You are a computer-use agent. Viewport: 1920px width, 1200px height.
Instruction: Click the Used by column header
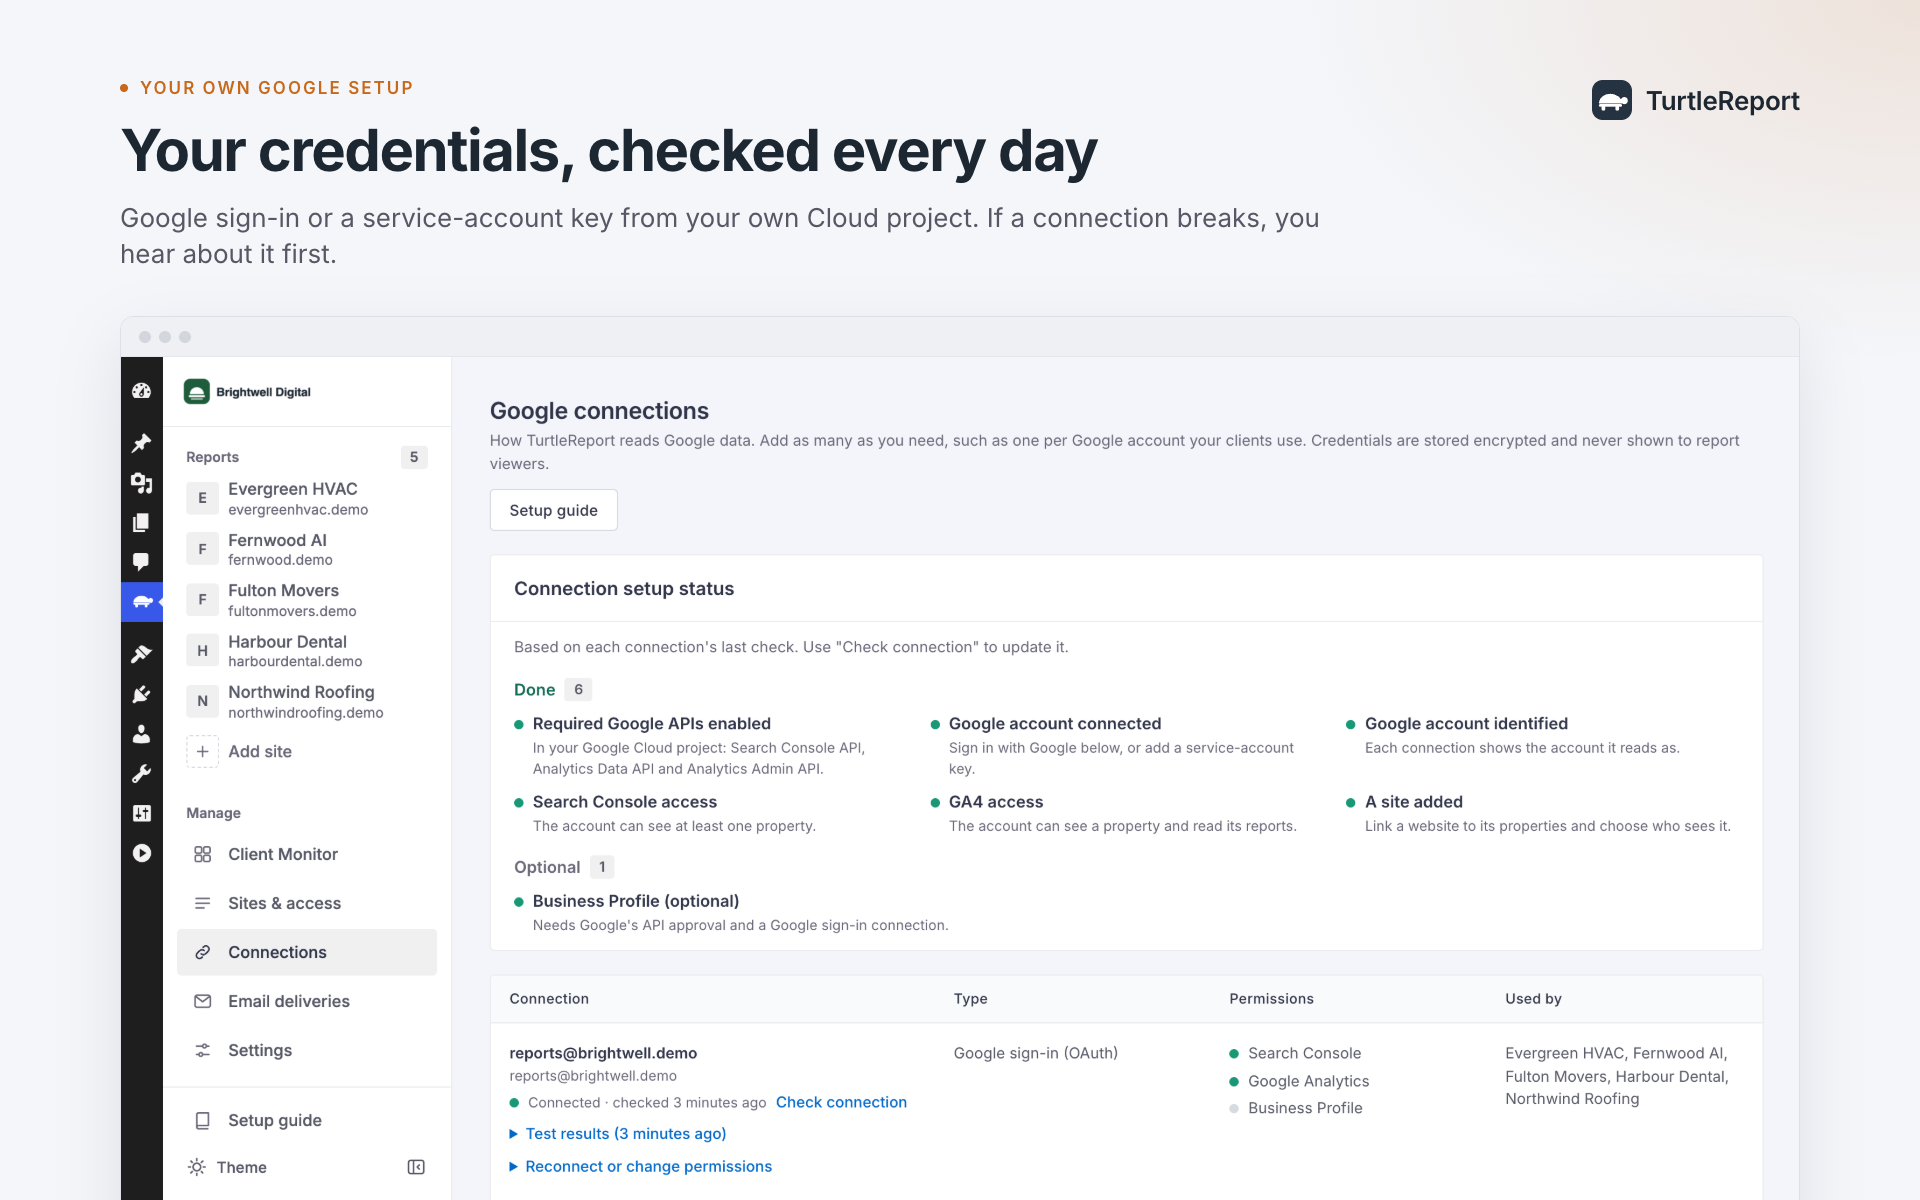[x=1533, y=999]
